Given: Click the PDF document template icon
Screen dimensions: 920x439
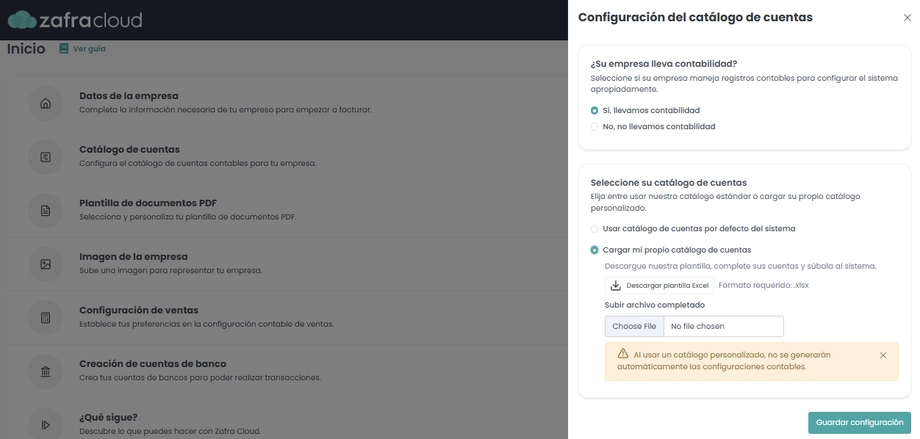Looking at the screenshot, I should 45,211.
